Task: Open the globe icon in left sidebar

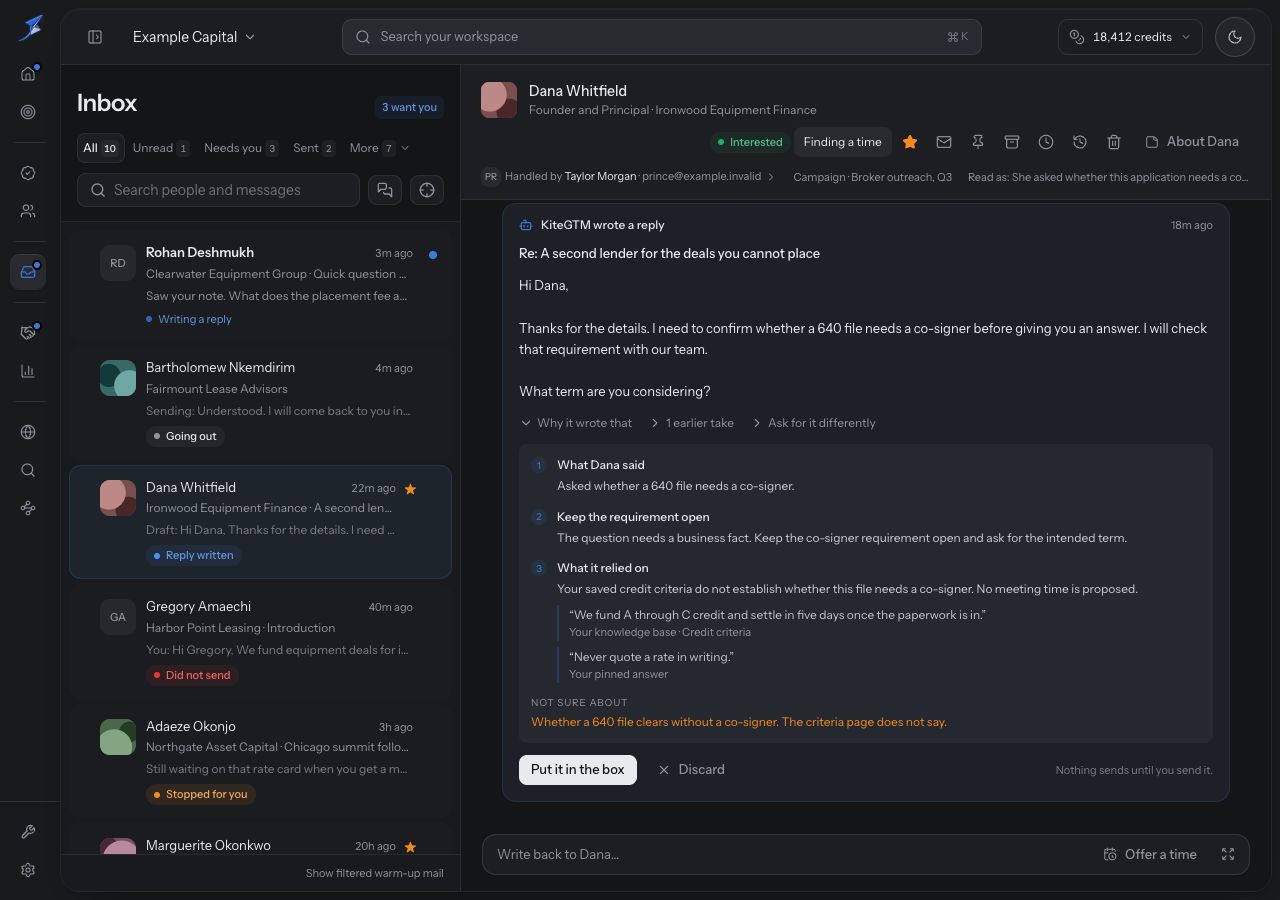Action: tap(28, 432)
